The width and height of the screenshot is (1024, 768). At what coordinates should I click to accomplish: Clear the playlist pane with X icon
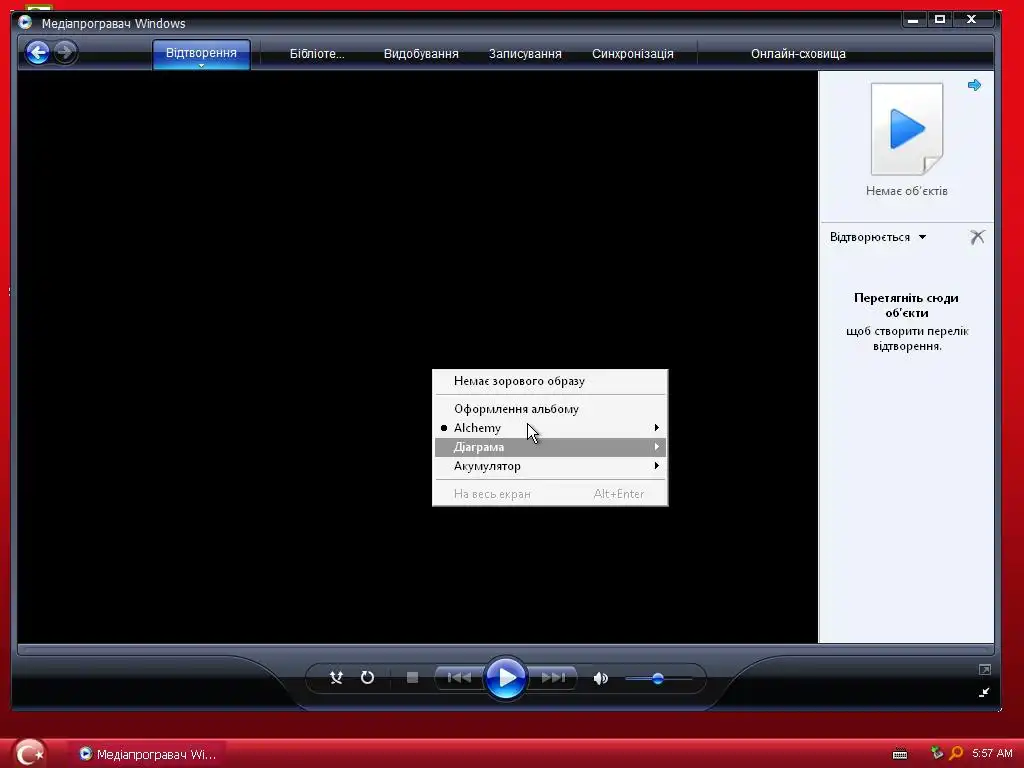point(977,237)
